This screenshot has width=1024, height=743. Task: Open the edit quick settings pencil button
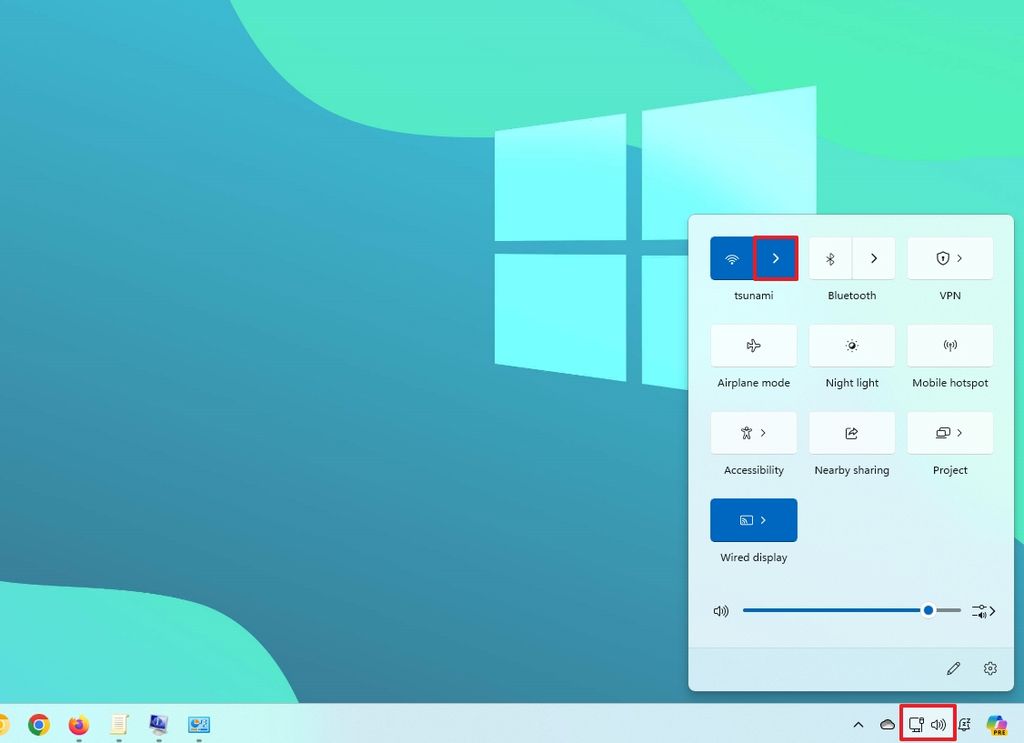point(953,668)
